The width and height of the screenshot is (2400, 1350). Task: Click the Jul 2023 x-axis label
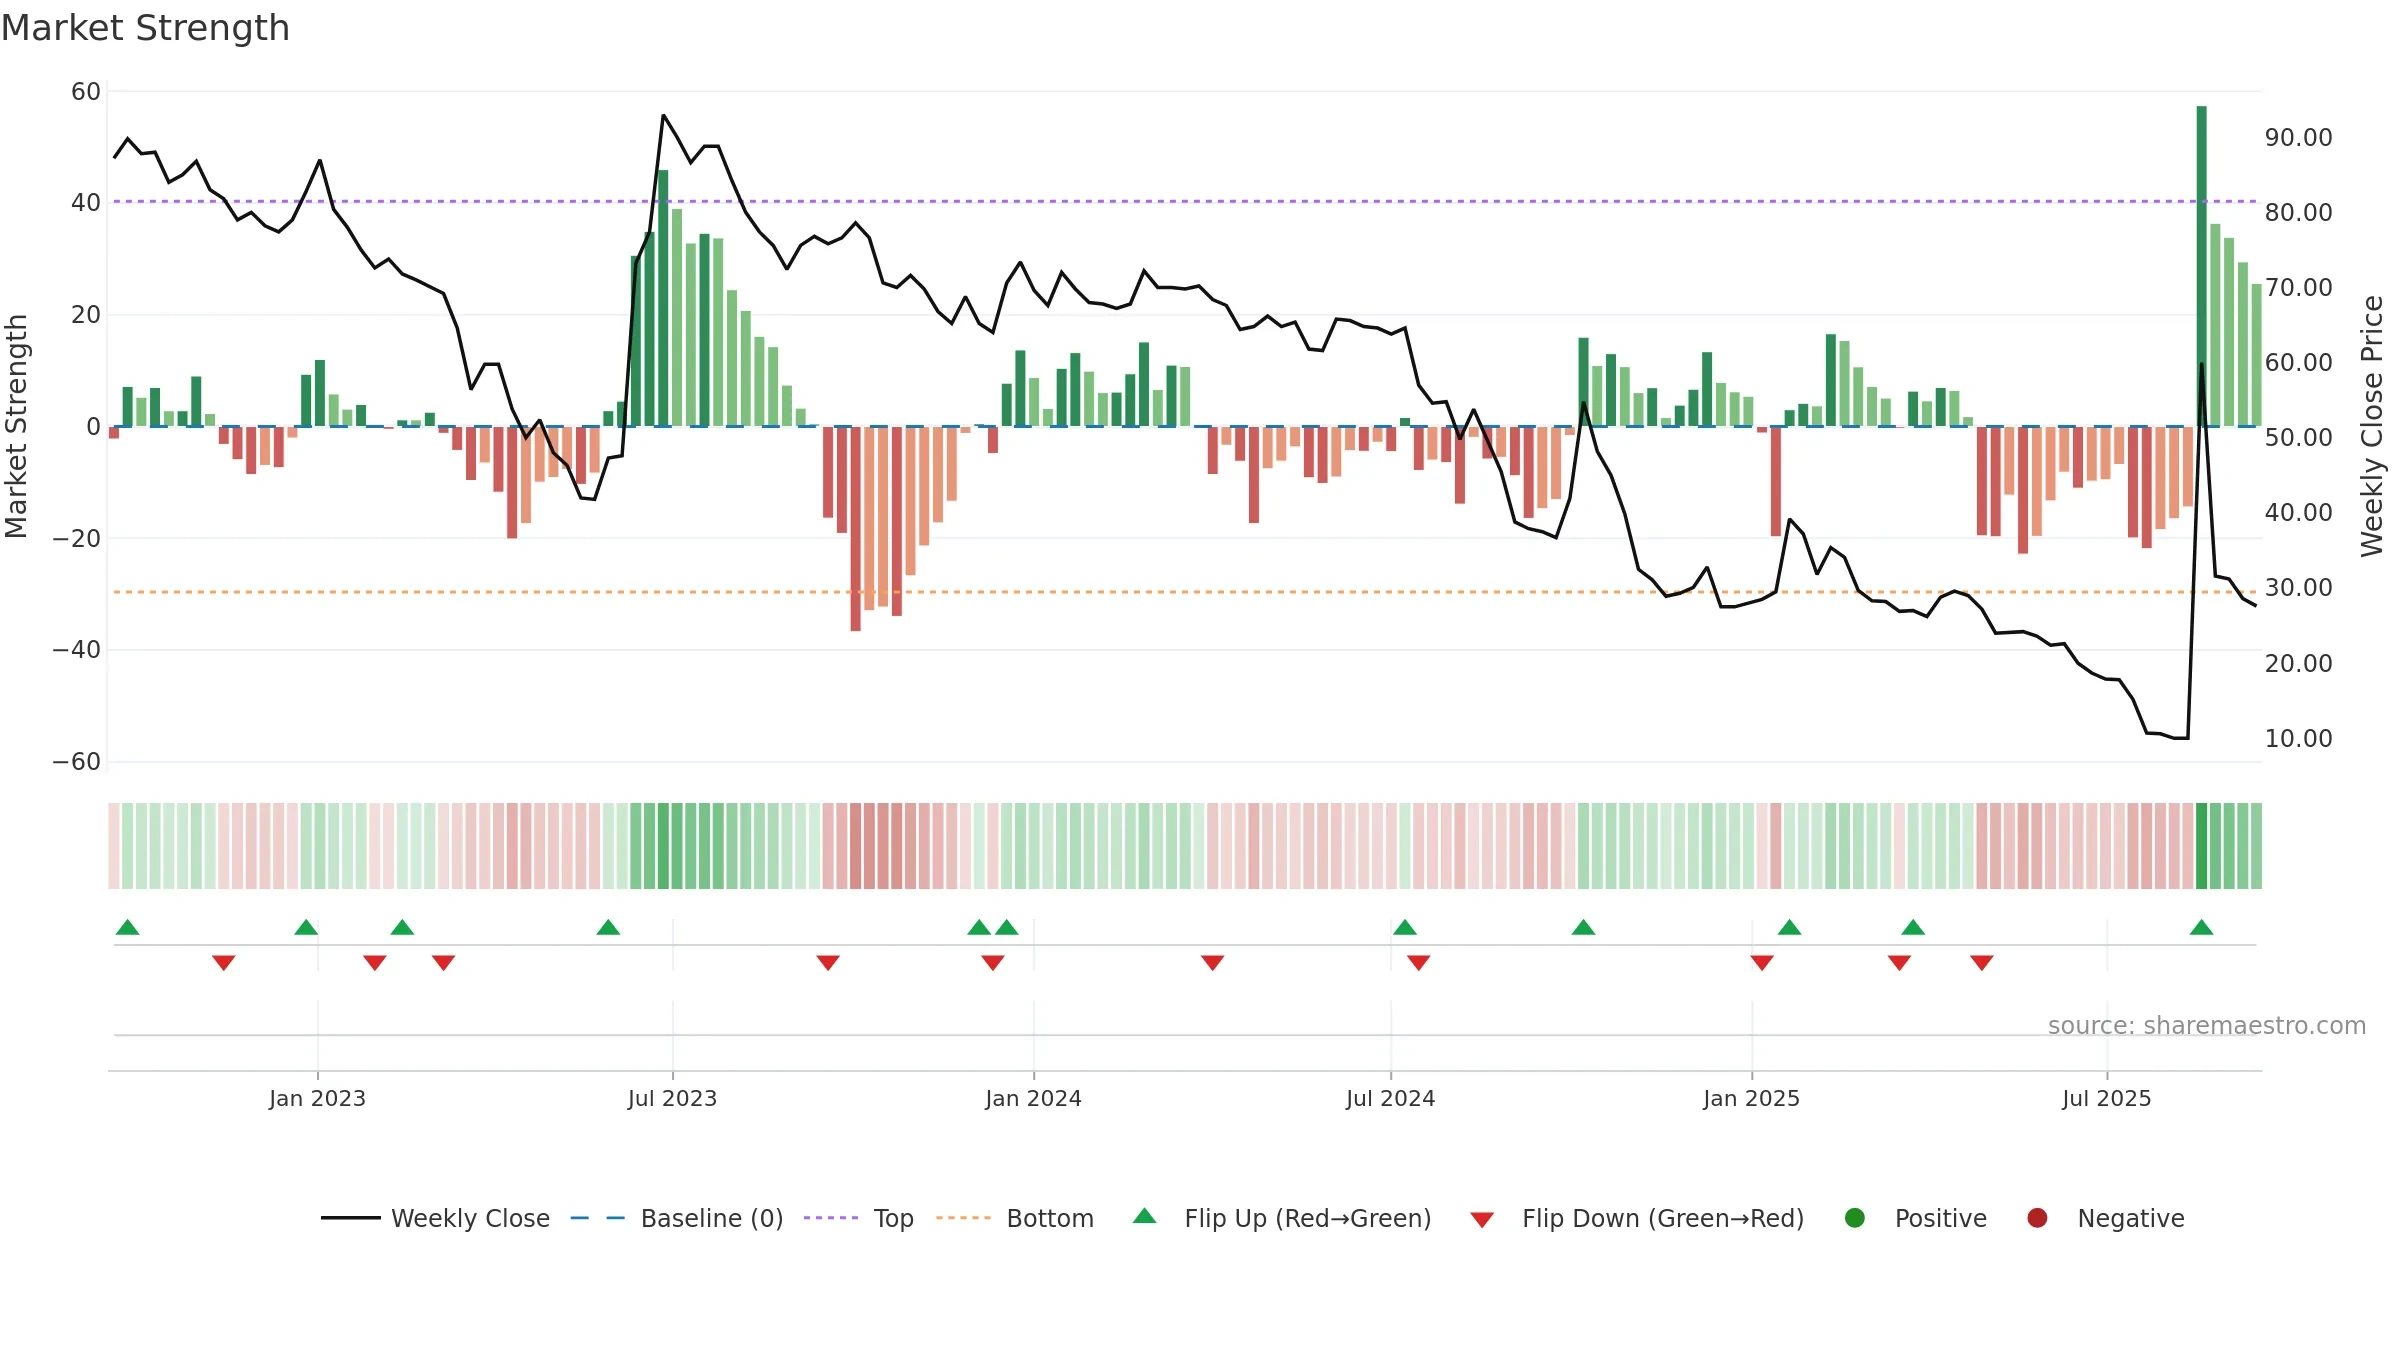click(x=672, y=1098)
